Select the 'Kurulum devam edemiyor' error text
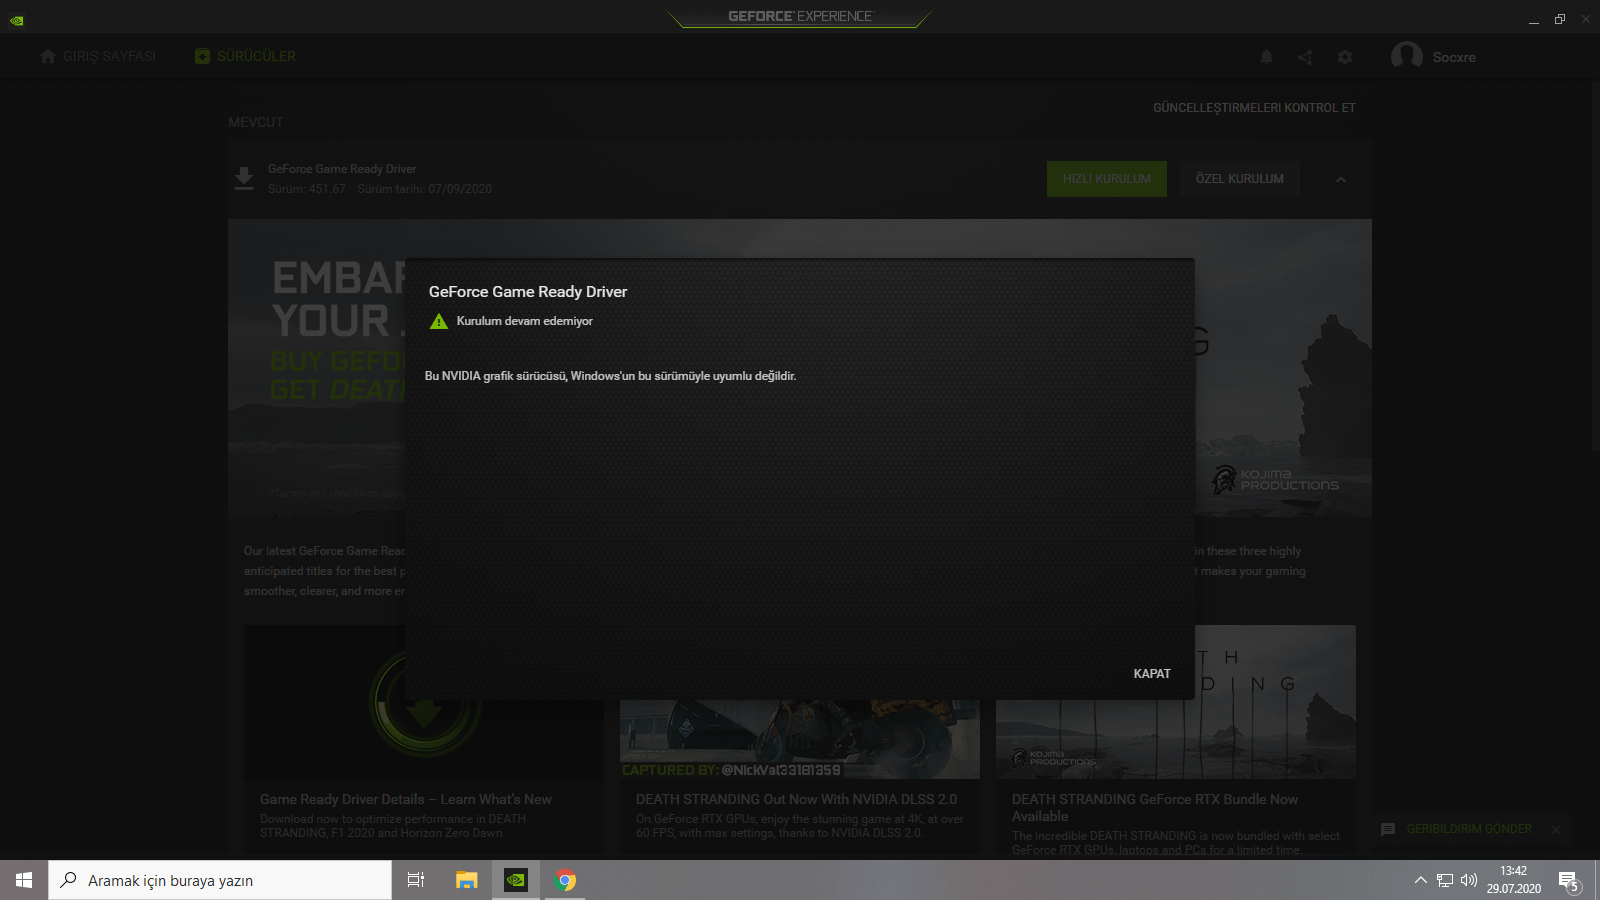Image resolution: width=1600 pixels, height=900 pixels. pyautogui.click(x=525, y=321)
